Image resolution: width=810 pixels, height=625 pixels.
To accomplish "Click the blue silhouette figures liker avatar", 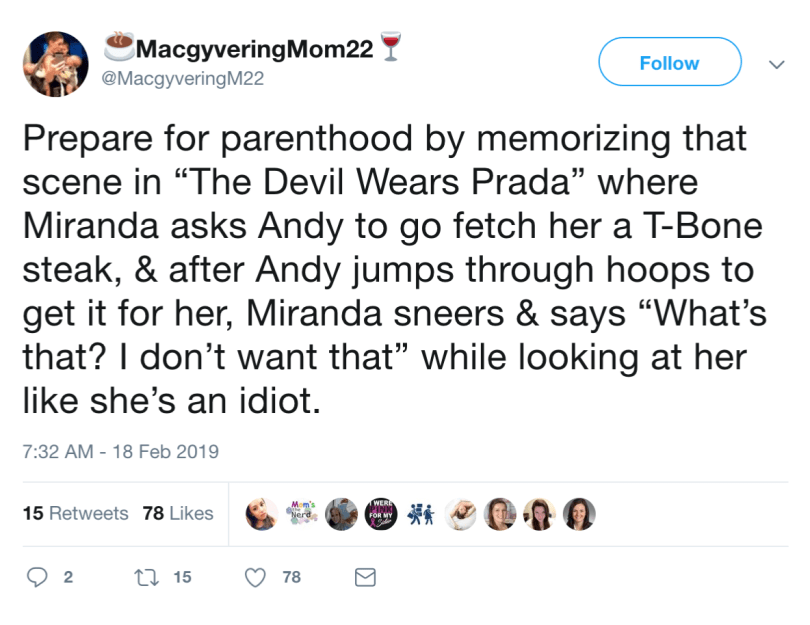I will (420, 513).
